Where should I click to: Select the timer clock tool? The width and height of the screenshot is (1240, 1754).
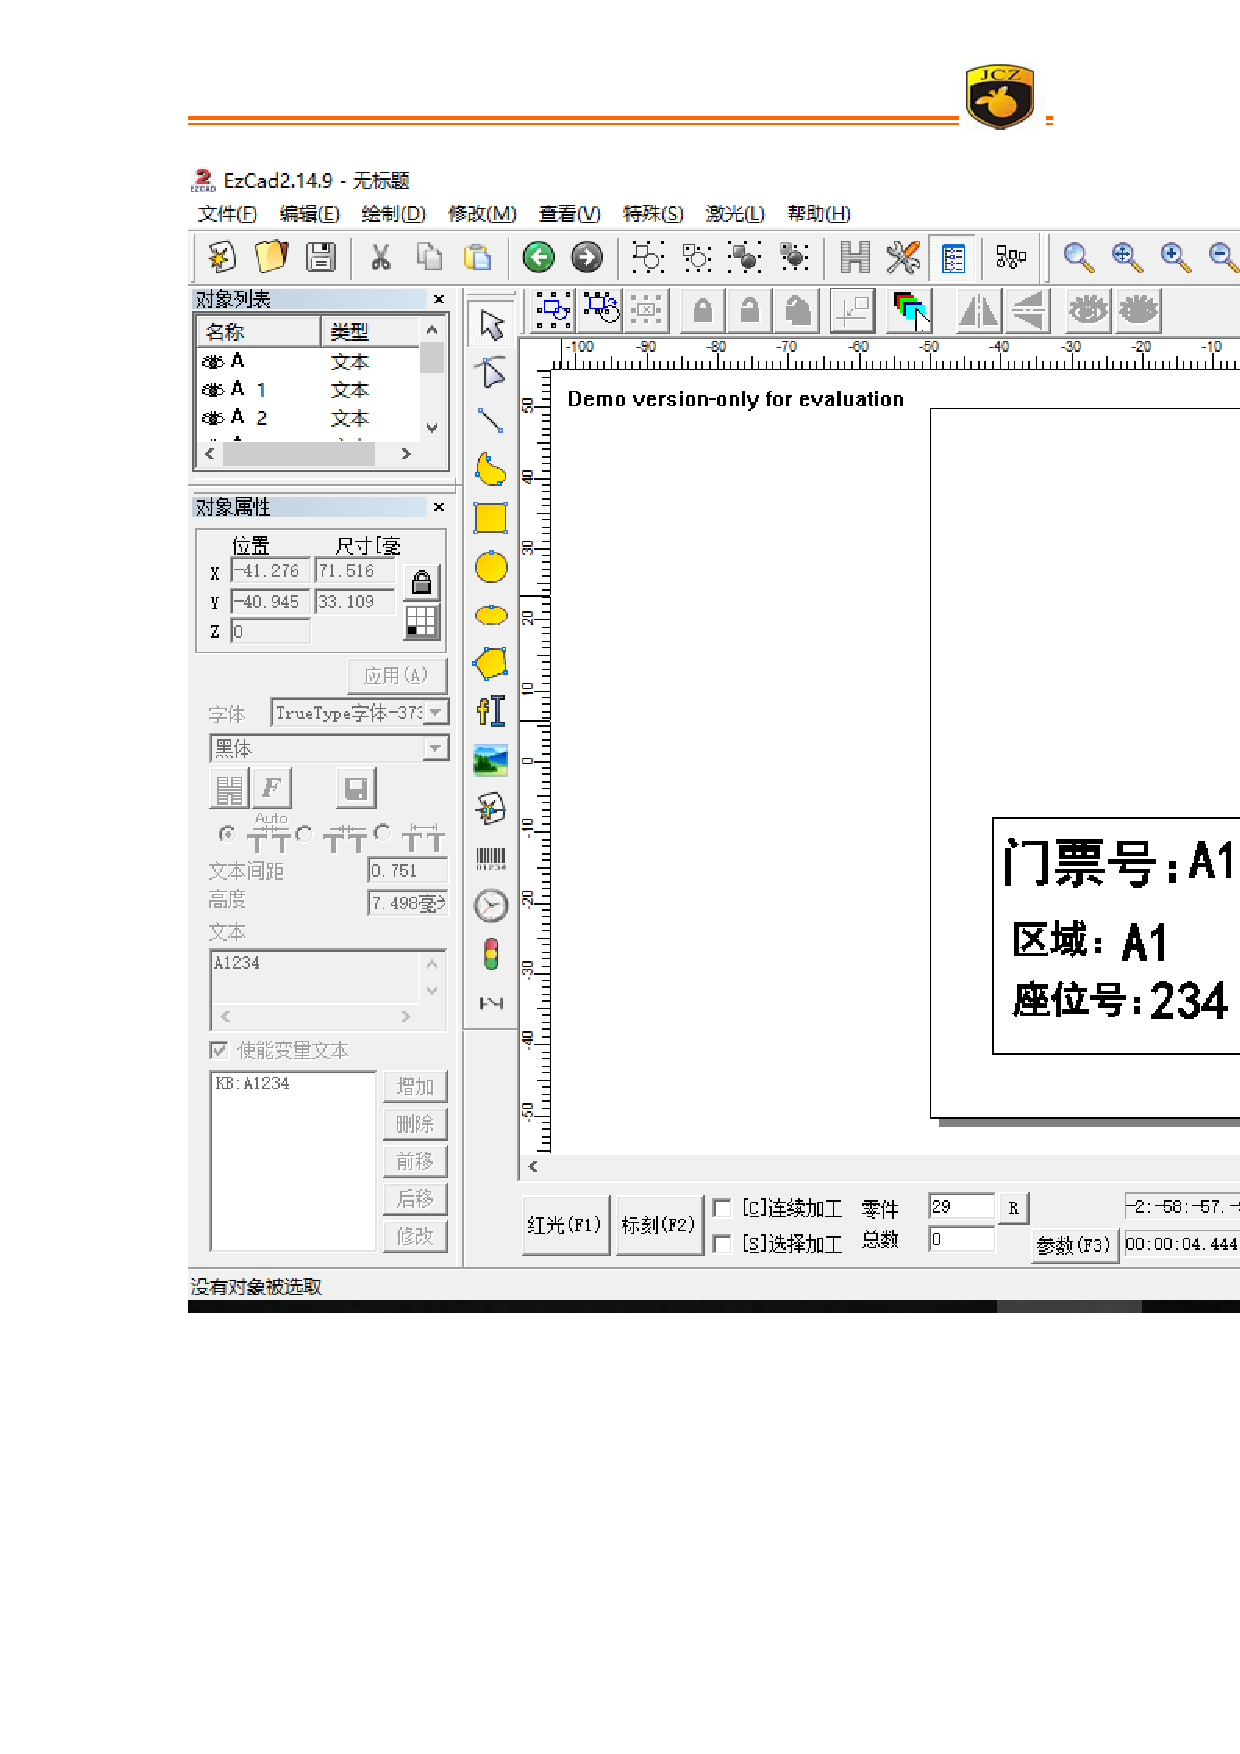(x=490, y=906)
